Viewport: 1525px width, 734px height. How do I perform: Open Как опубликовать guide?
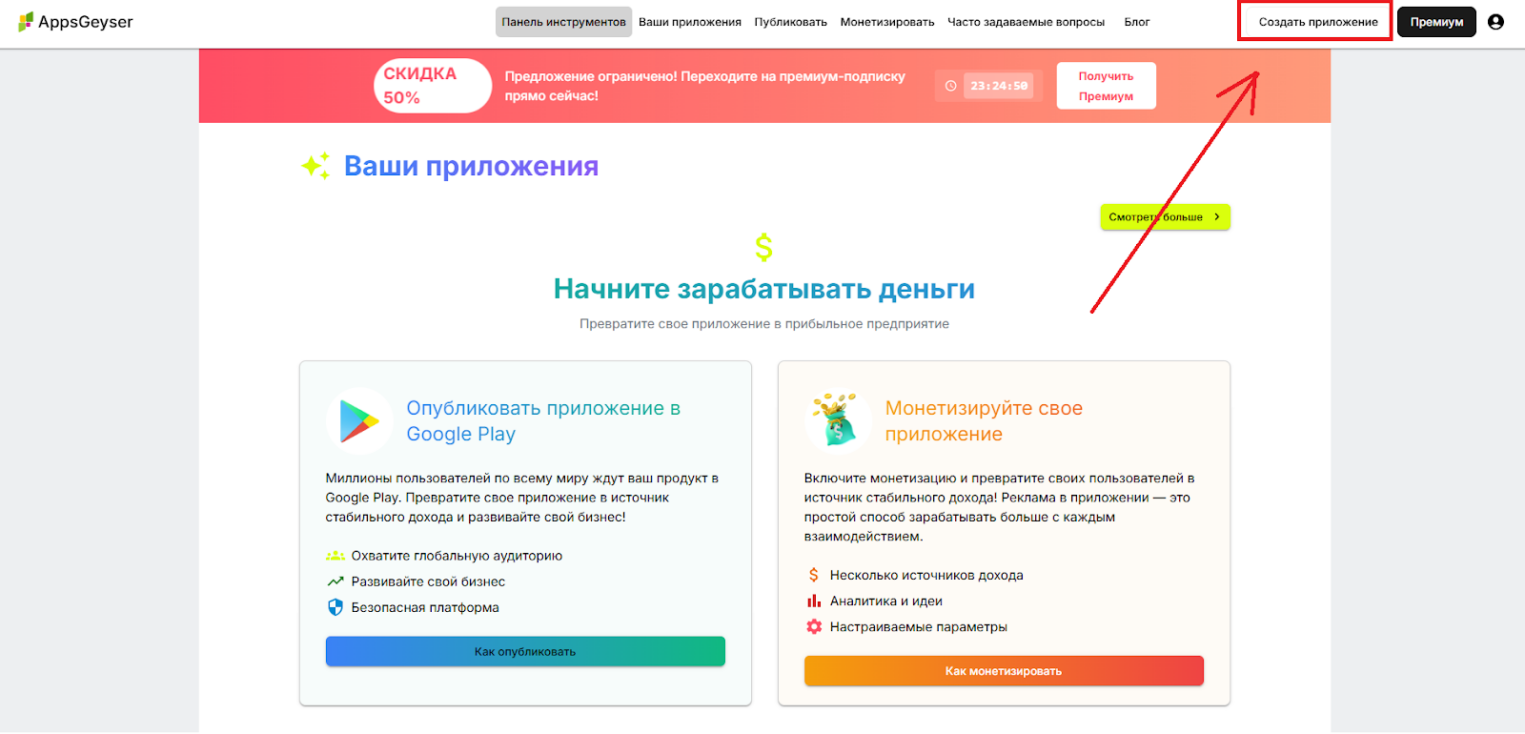(x=525, y=651)
